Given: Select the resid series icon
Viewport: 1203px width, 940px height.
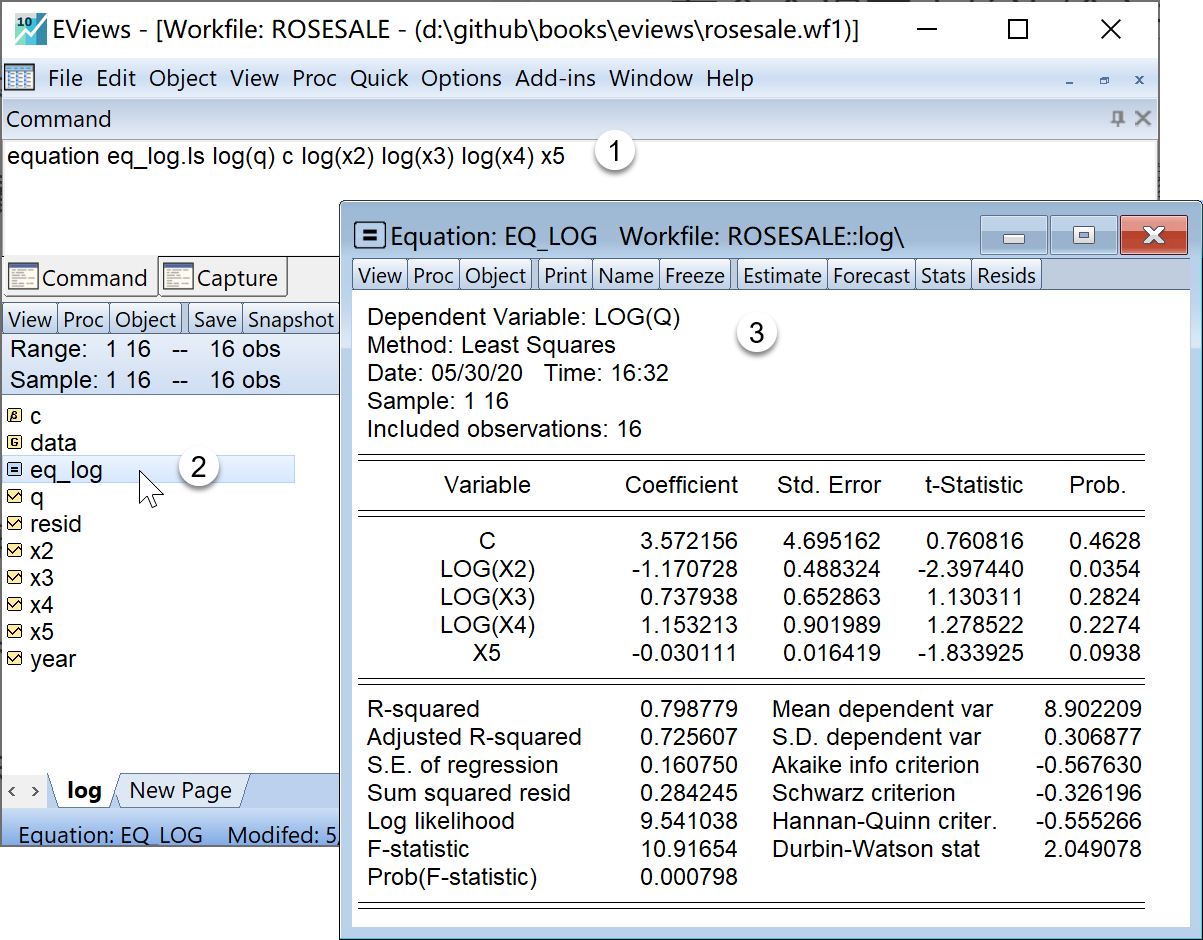Looking at the screenshot, I should pos(15,524).
